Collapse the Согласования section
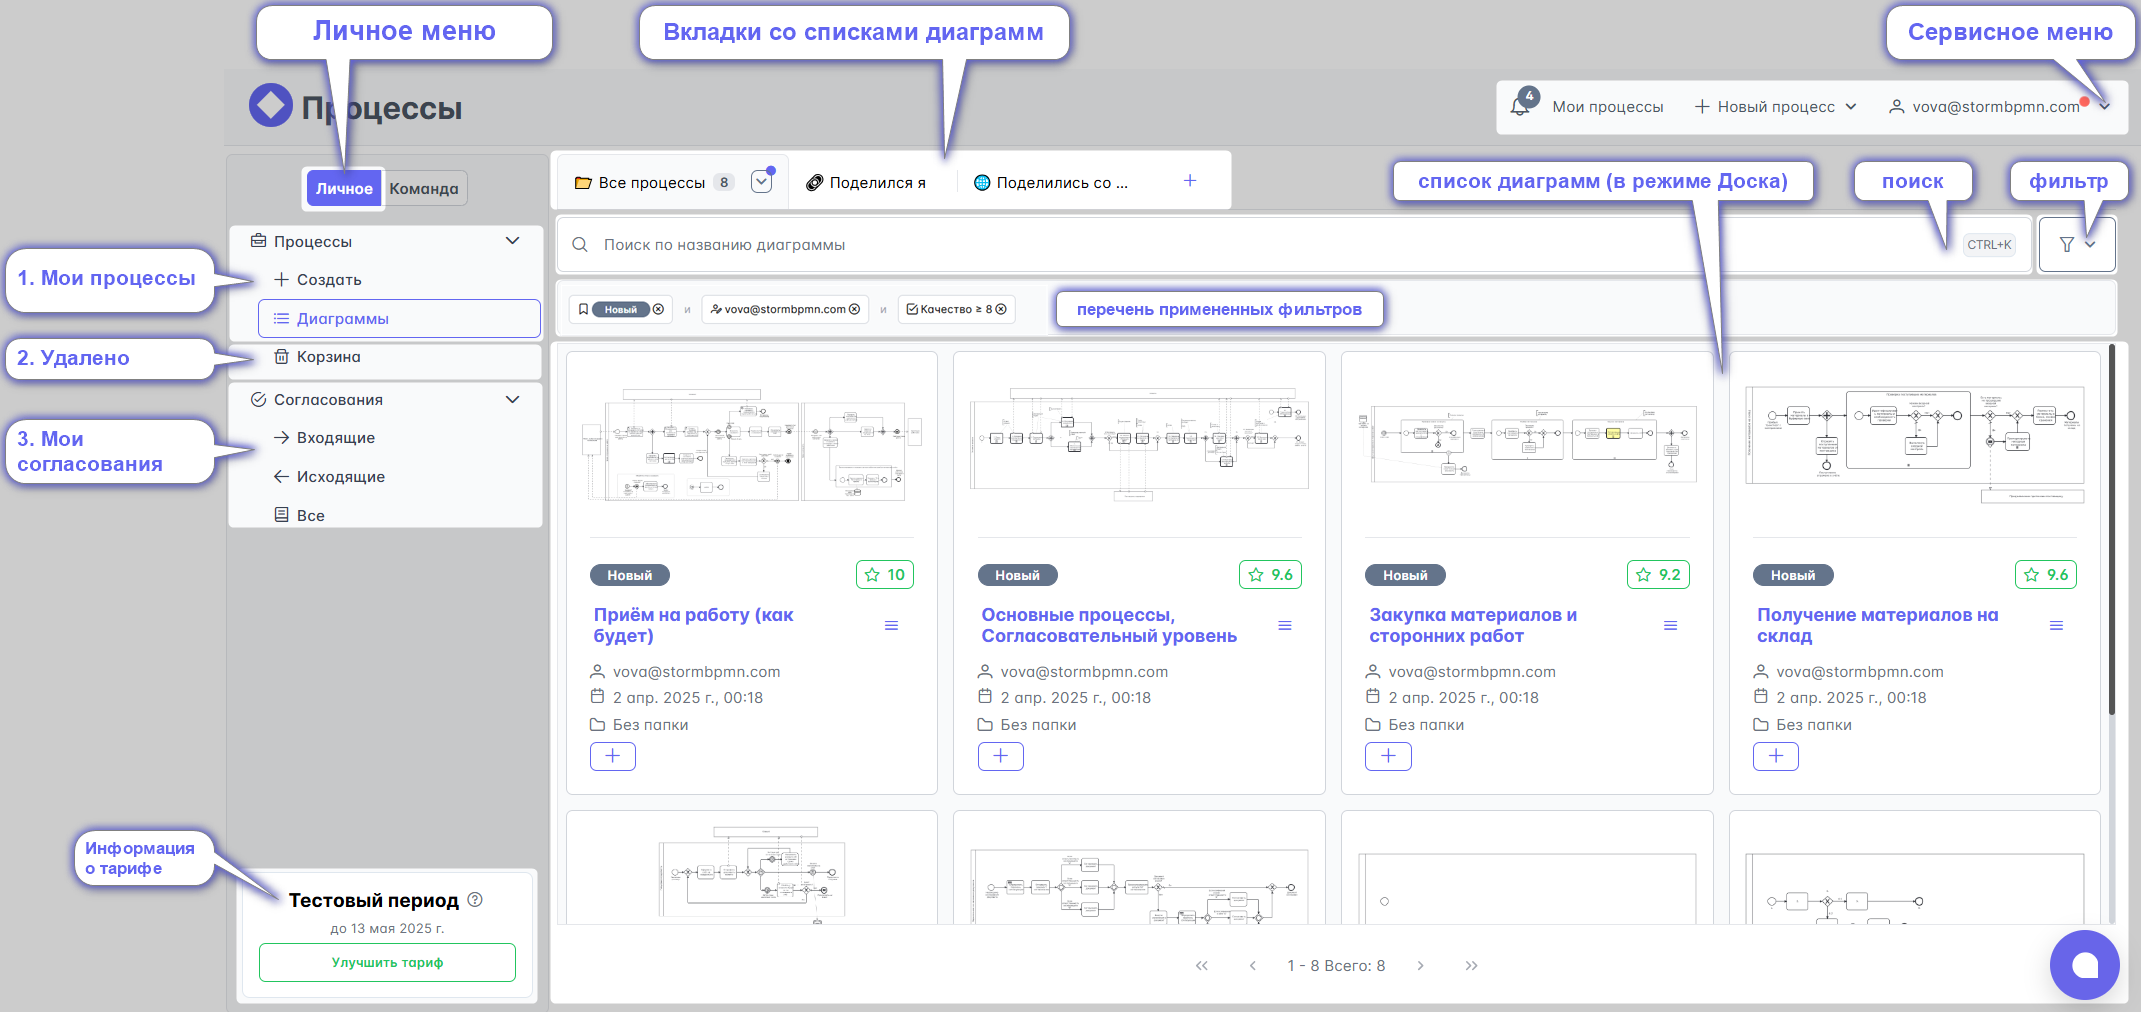Viewport: 2141px width, 1012px height. click(x=512, y=399)
